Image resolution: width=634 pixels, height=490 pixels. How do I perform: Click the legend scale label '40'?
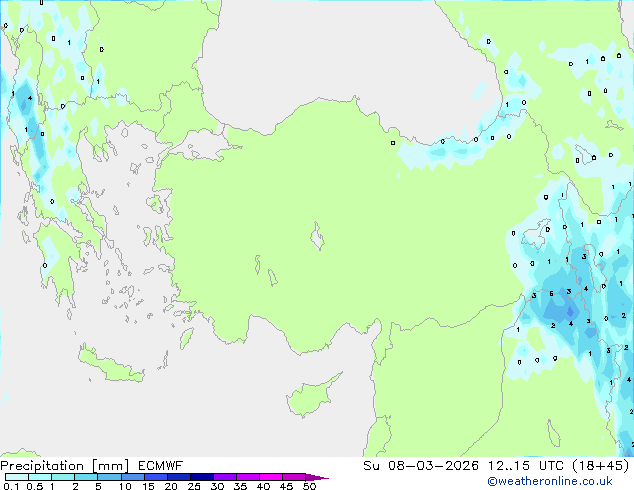263,486
